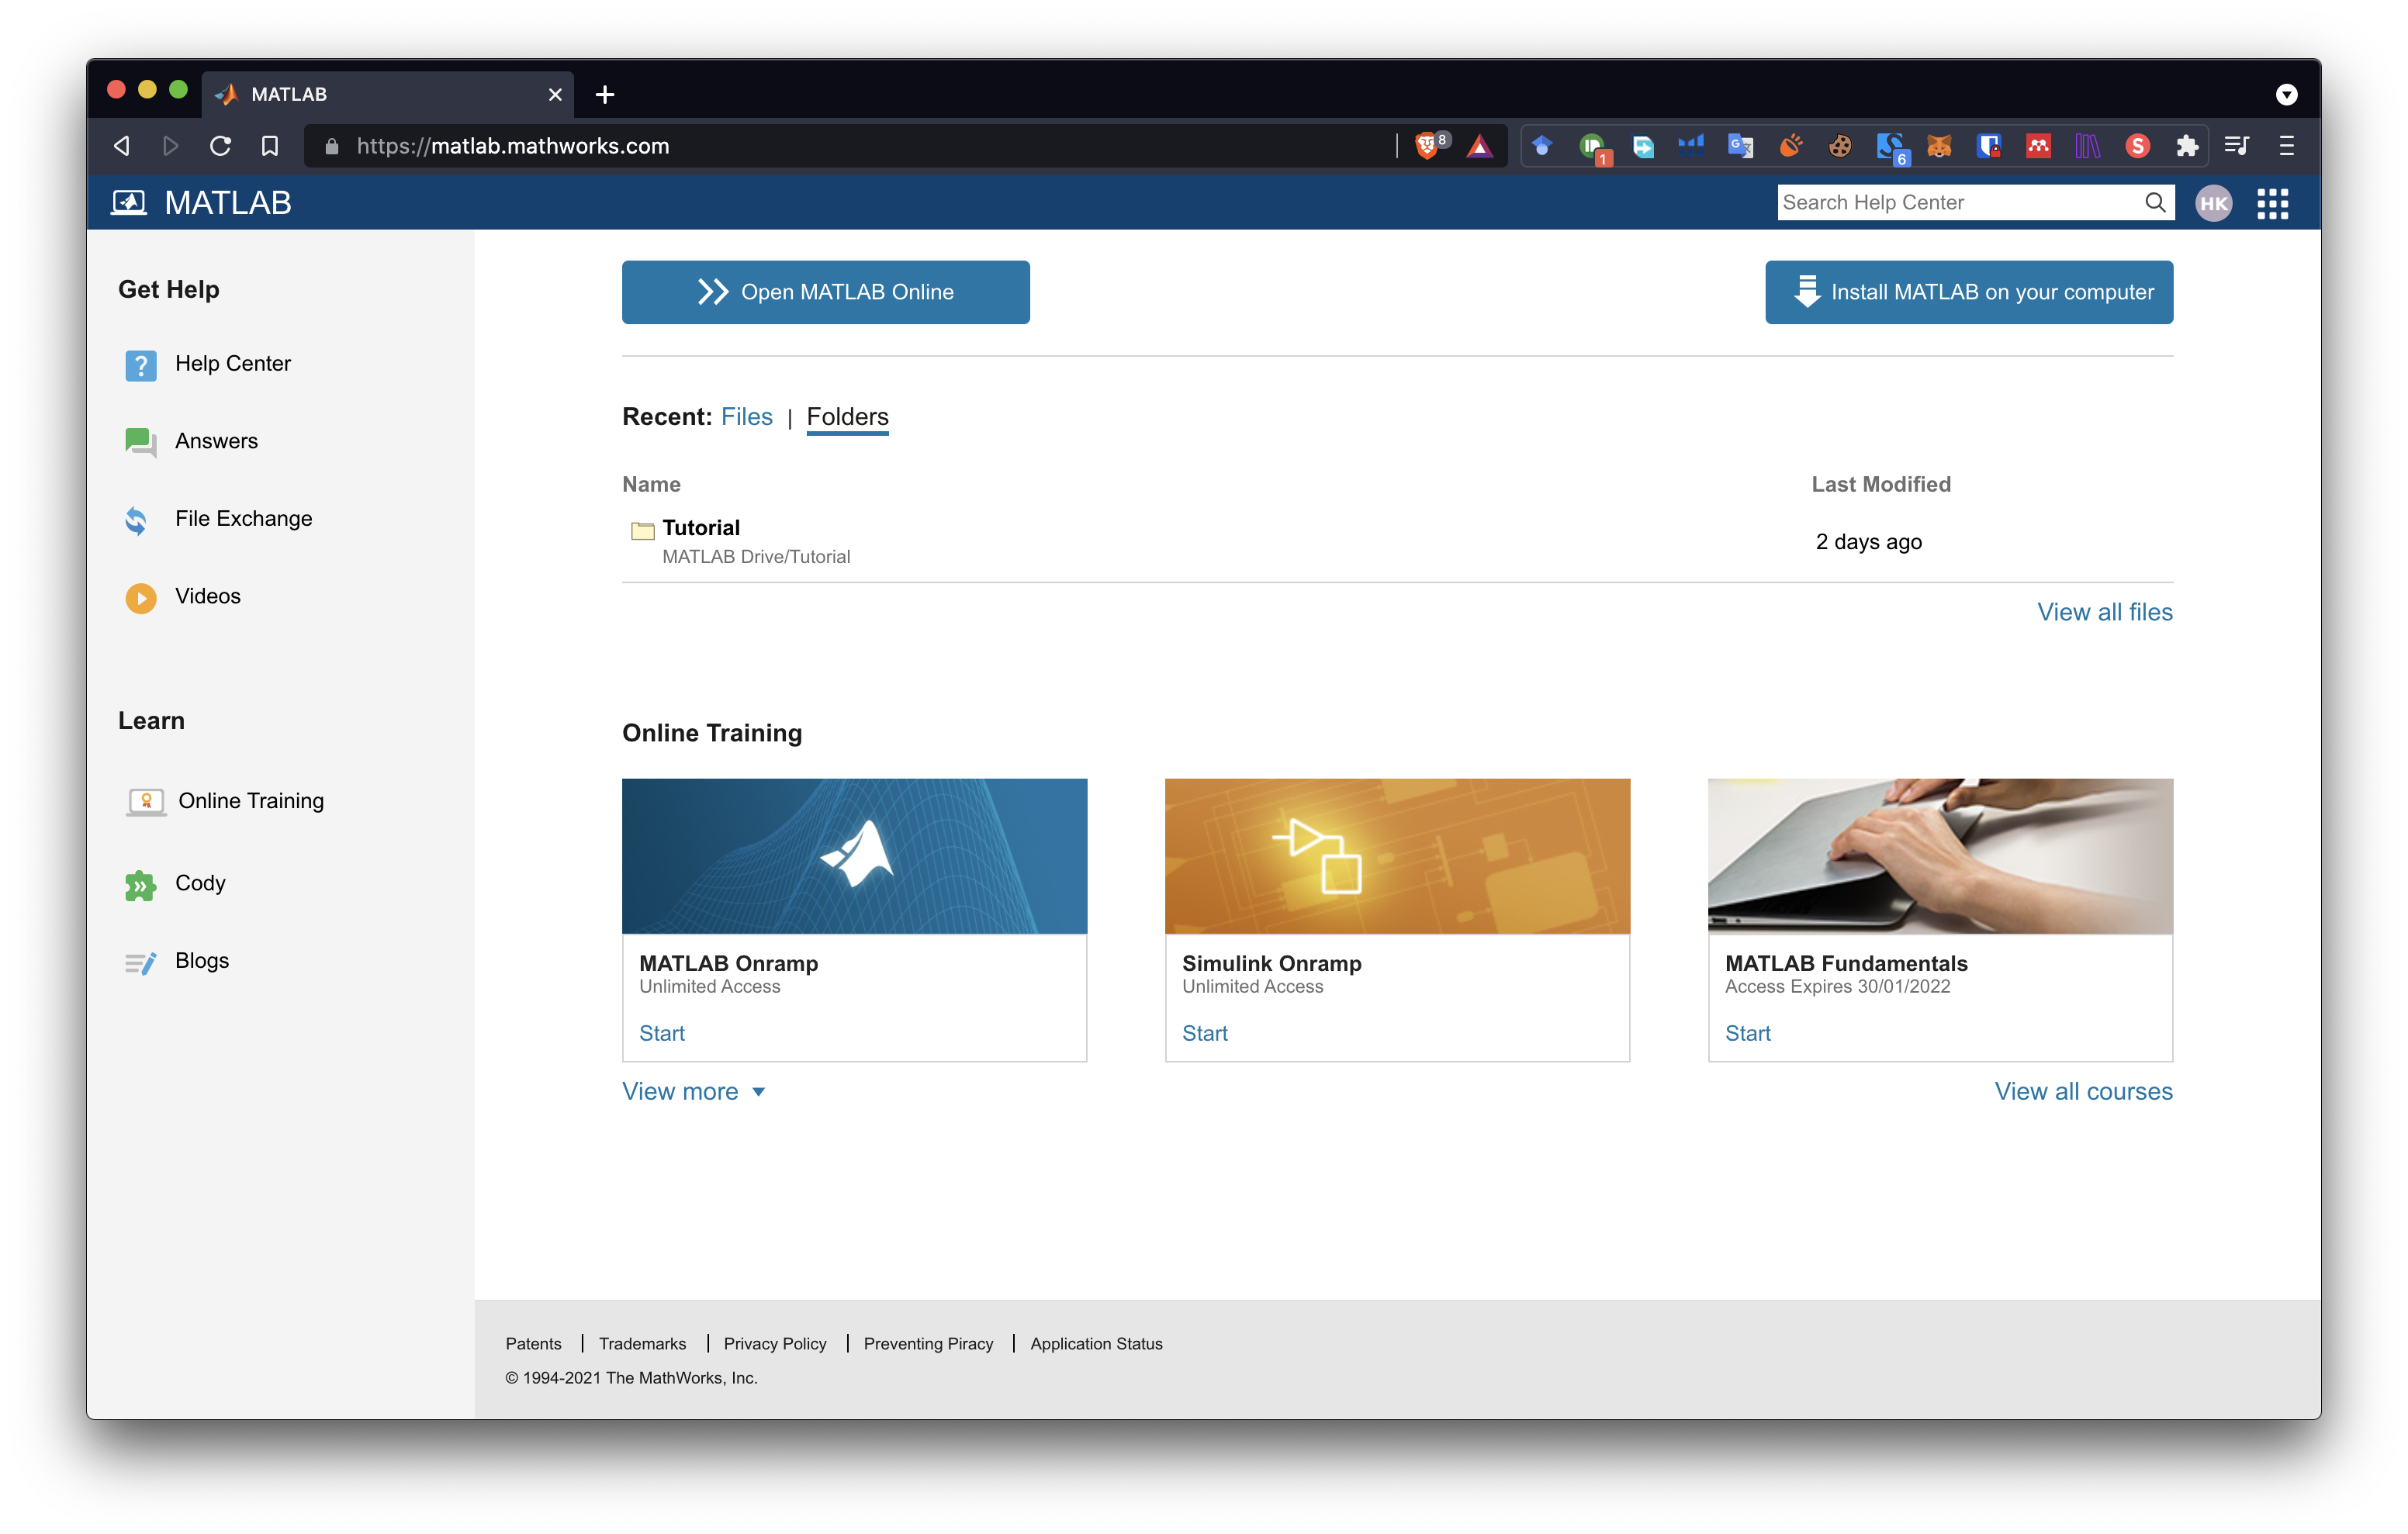
Task: Click the Brave Rewards triangle icon
Action: 1479,146
